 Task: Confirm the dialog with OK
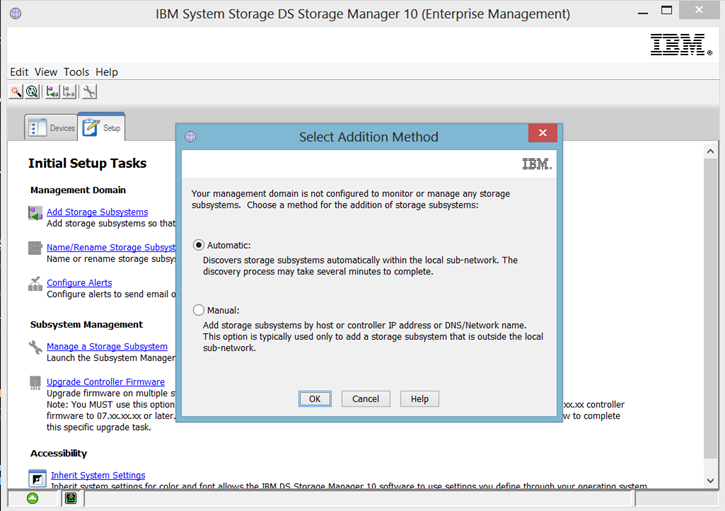[315, 399]
